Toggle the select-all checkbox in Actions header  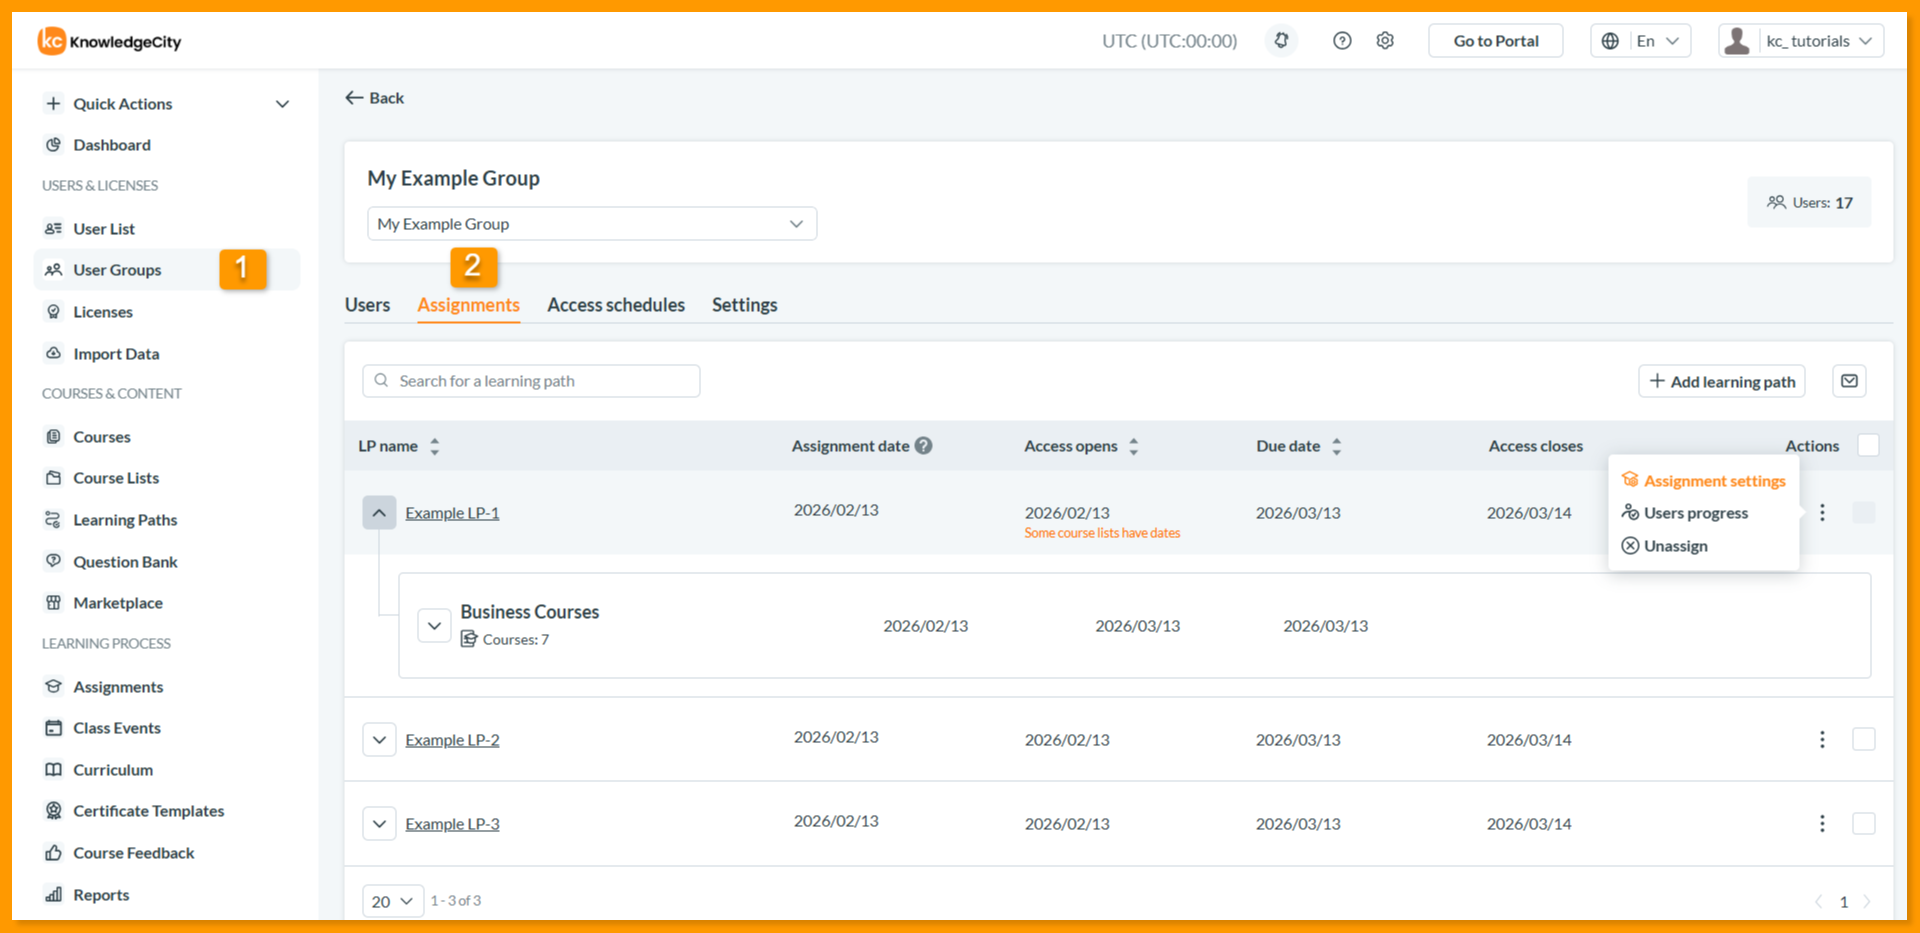coord(1868,446)
